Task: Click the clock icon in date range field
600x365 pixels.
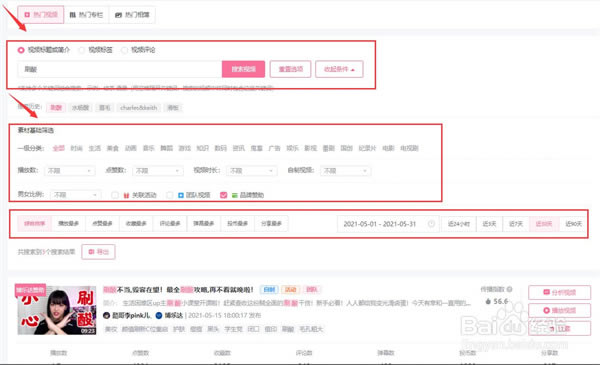Action: click(x=431, y=224)
